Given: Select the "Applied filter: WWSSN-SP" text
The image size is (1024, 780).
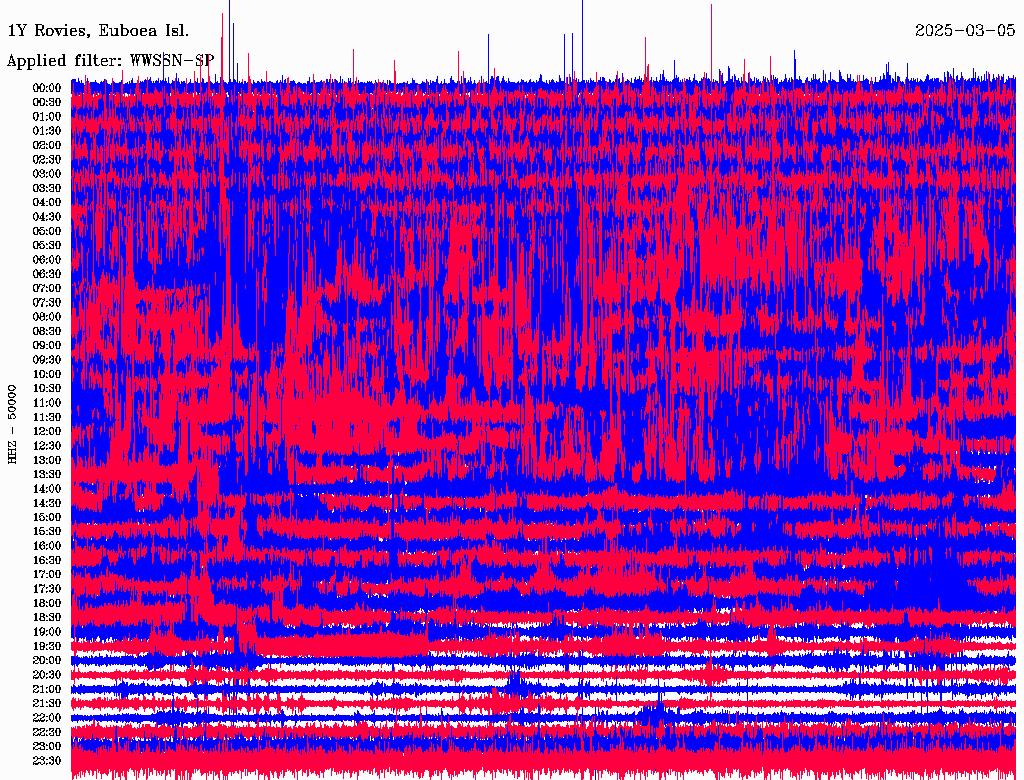Looking at the screenshot, I should (110, 60).
